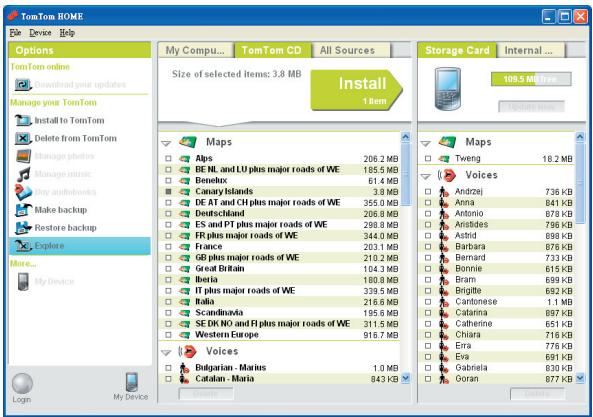Viewport: 593px width, 417px height.
Task: Open the Device menu
Action: coord(40,33)
